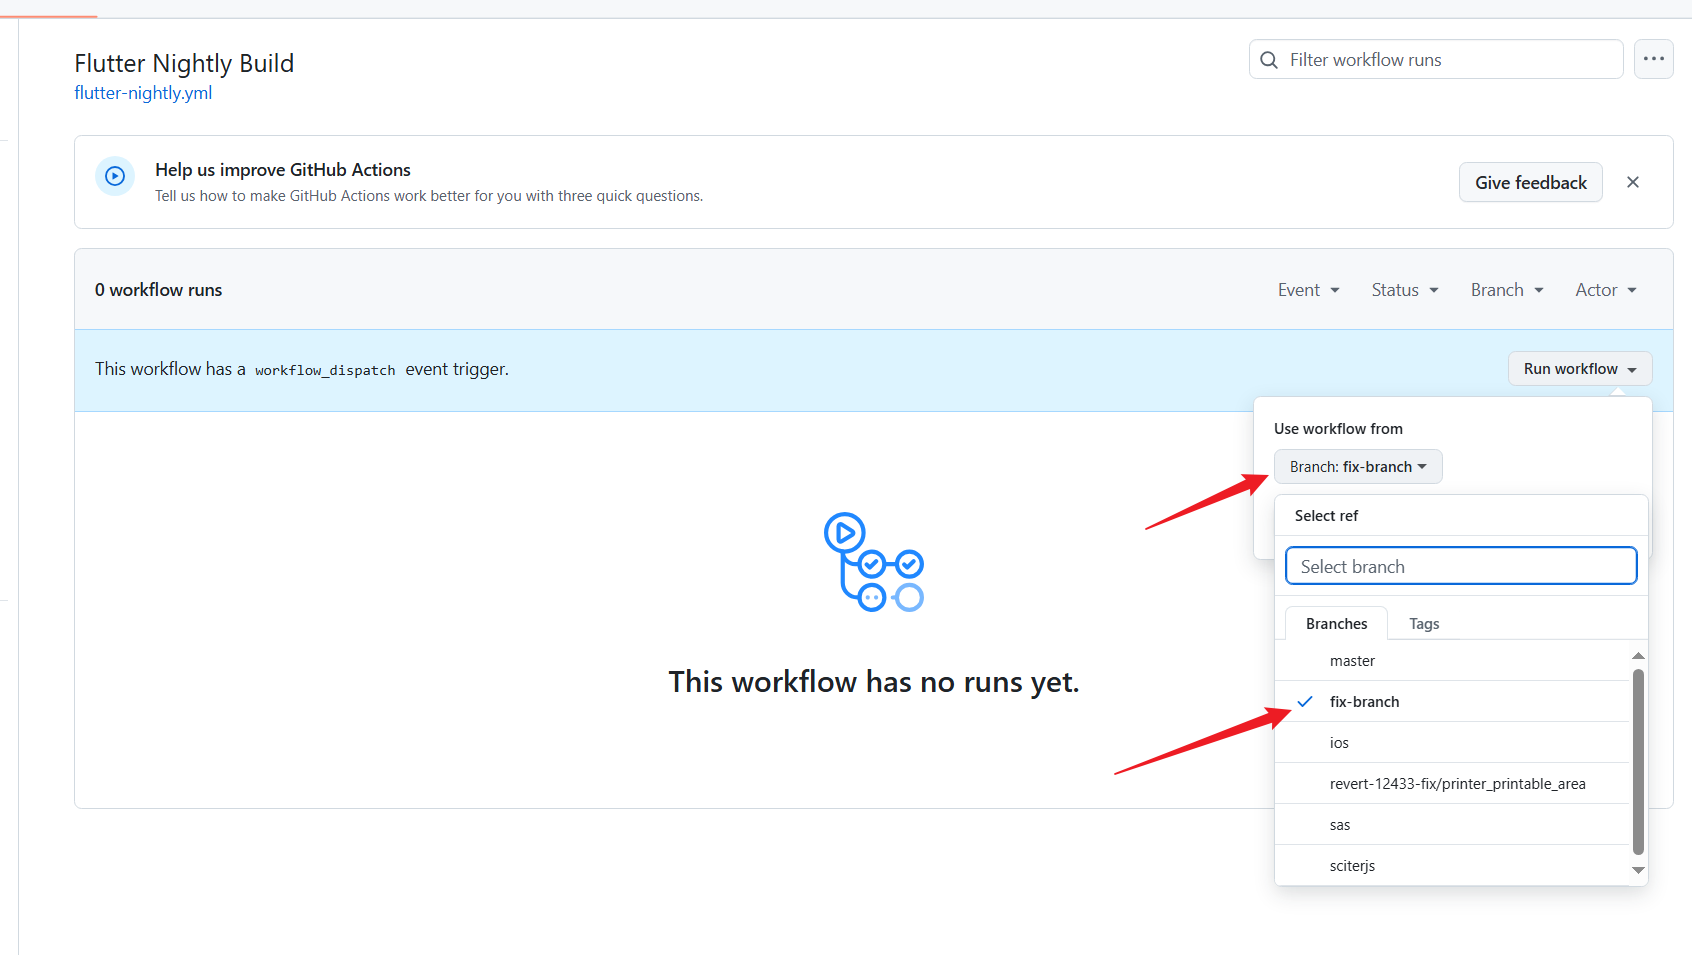Choose revert-12433-fix/printer_printable_area branch
This screenshot has width=1692, height=955.
(1453, 784)
